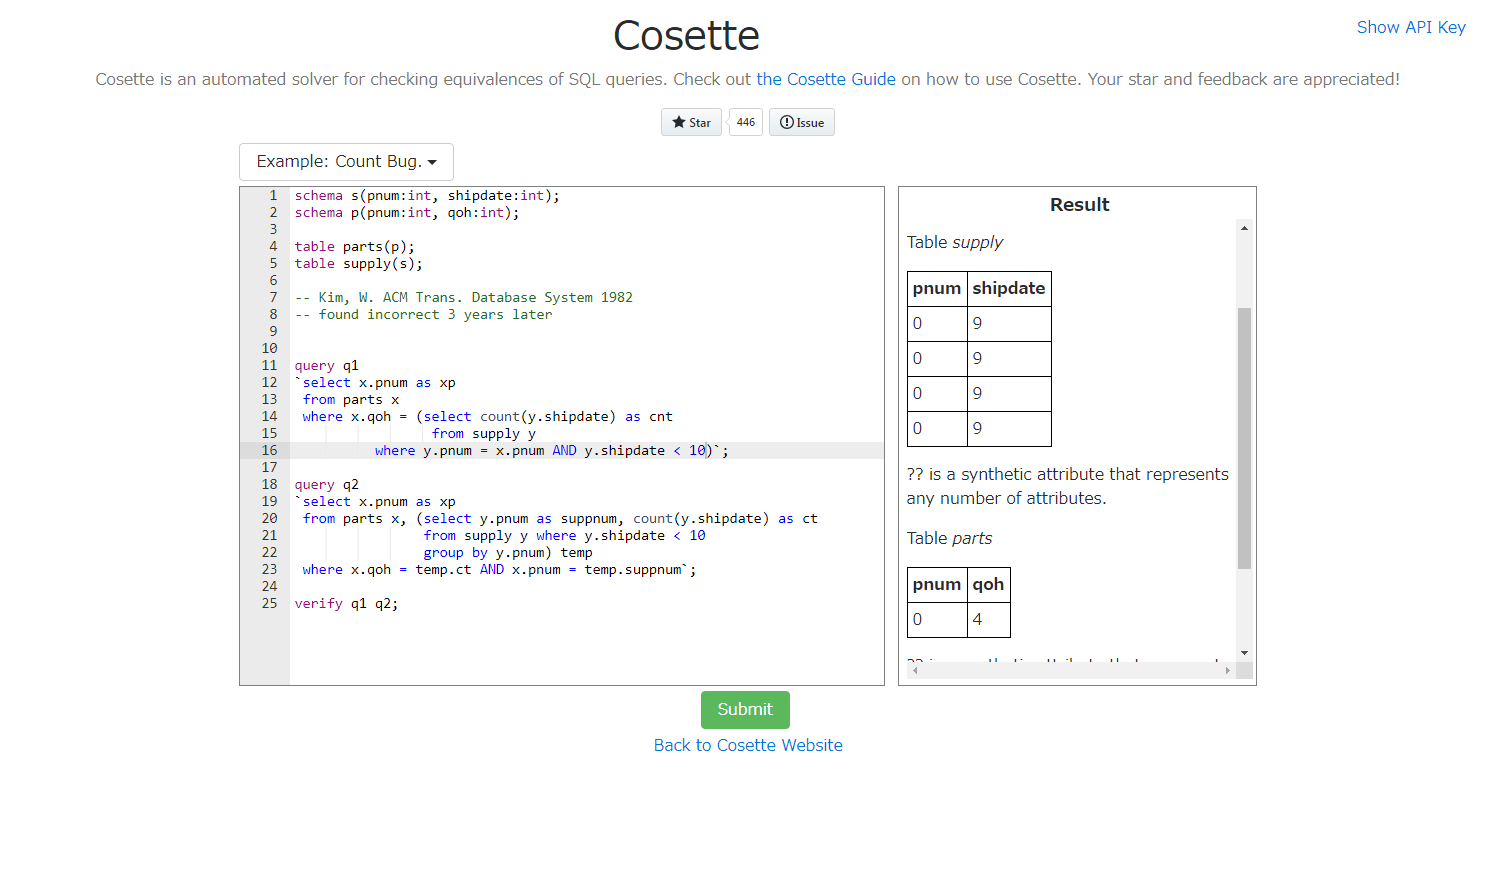Click the 446 star count badge

(745, 121)
